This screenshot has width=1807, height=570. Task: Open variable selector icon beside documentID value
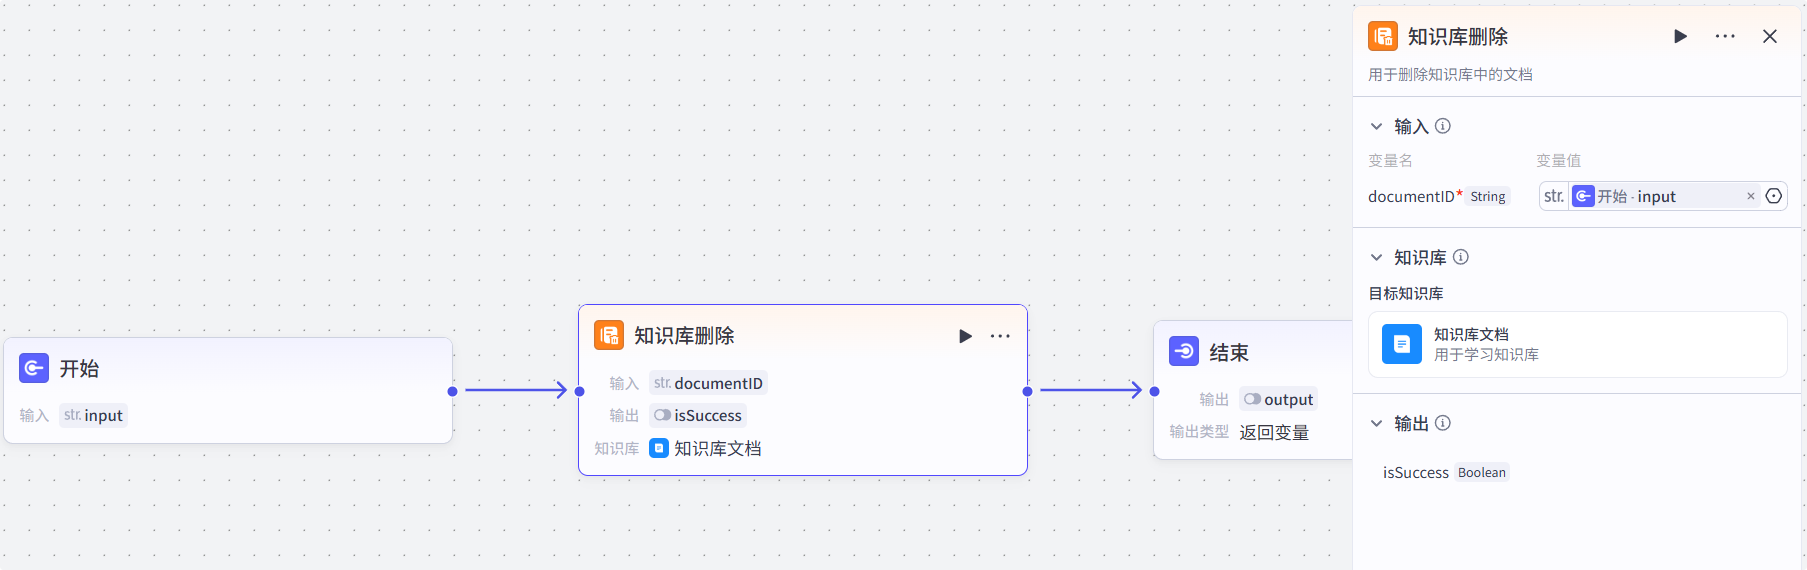(1774, 196)
